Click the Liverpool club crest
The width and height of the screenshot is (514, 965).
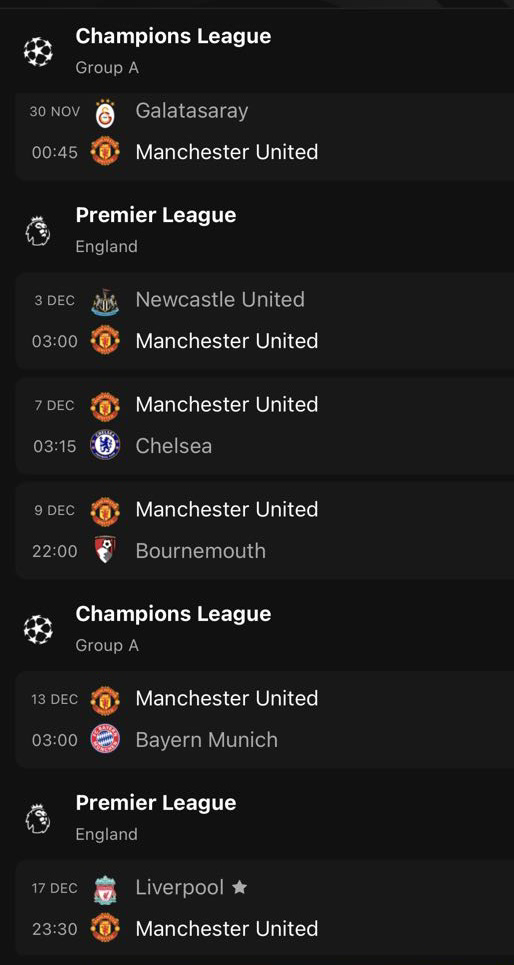point(105,889)
